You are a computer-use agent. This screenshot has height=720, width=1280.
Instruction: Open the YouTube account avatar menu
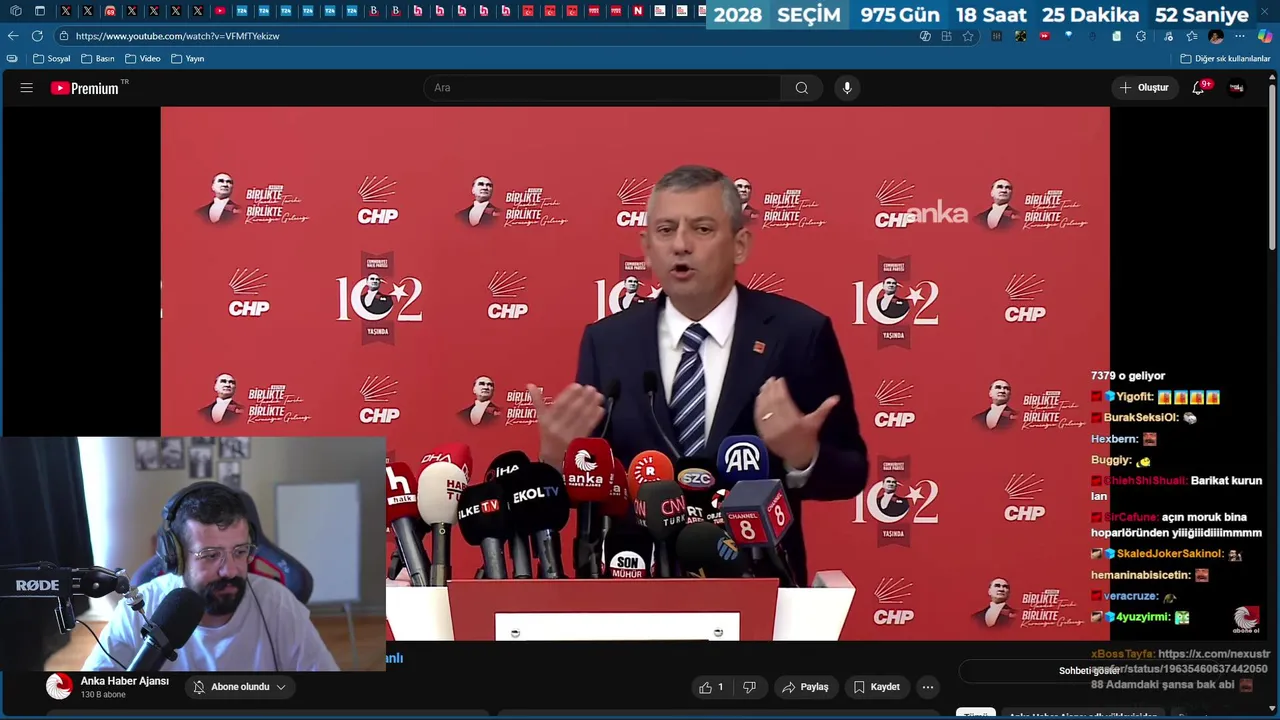1237,88
